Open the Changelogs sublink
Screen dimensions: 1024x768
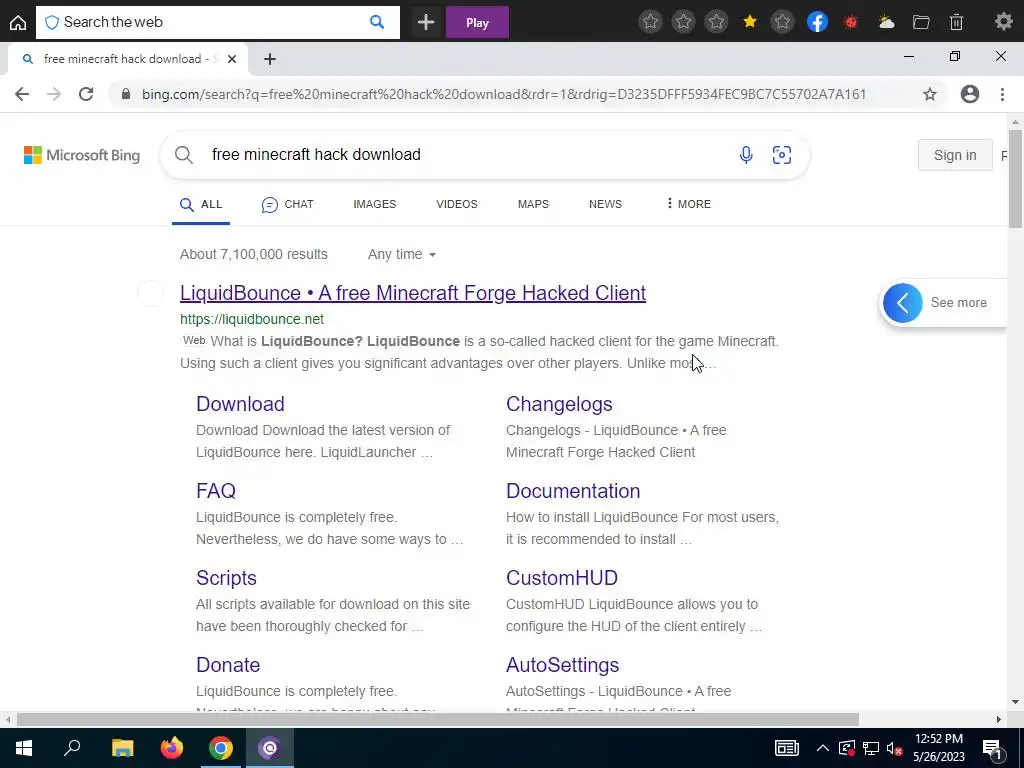(559, 404)
